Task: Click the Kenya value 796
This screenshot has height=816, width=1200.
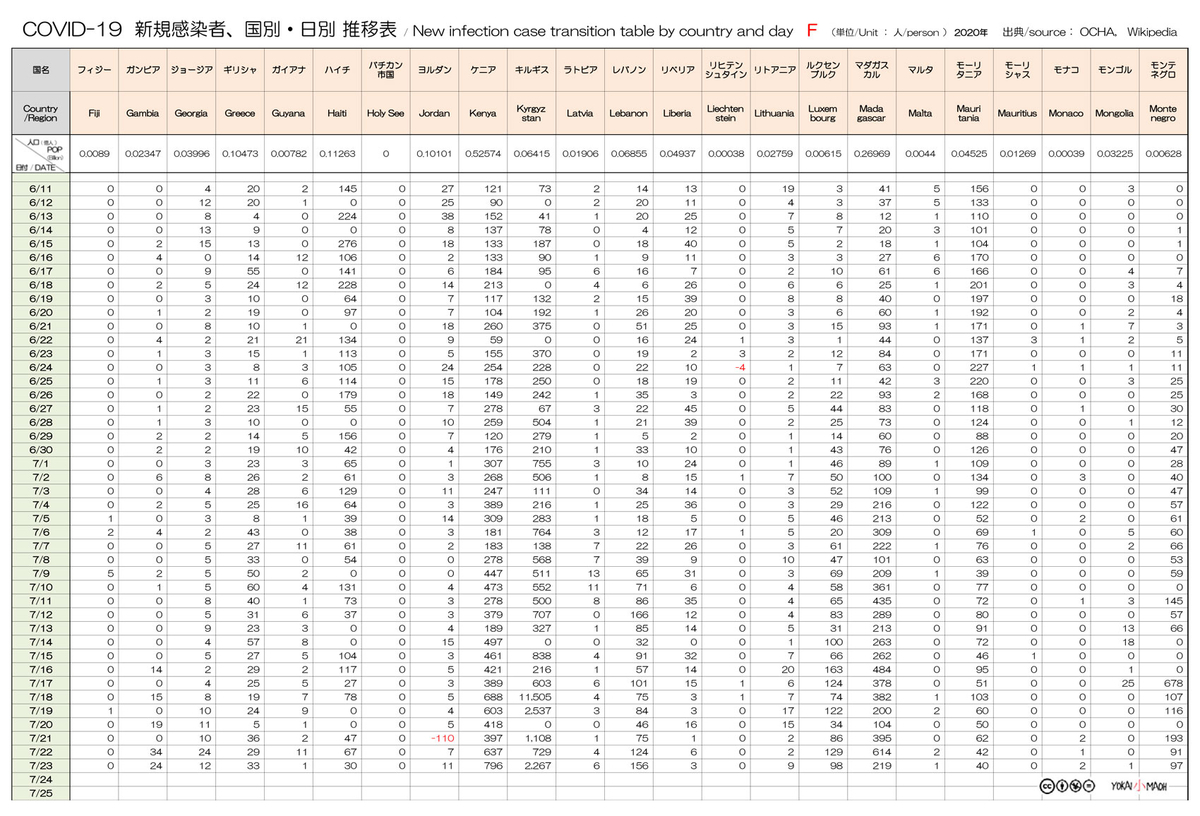Action: pyautogui.click(x=493, y=765)
